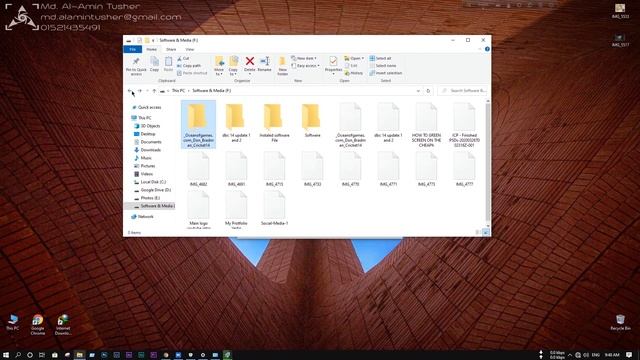Switch to the View tab
This screenshot has height=360, width=640.
pos(190,49)
